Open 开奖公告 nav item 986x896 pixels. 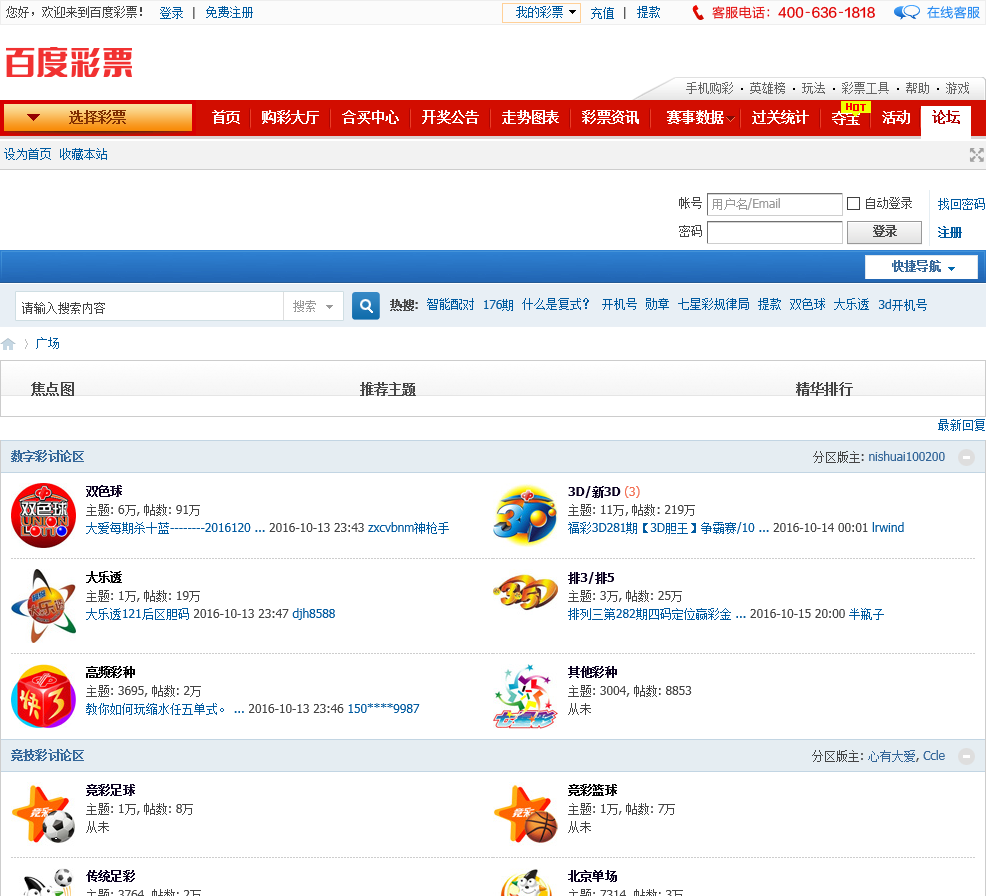point(450,118)
